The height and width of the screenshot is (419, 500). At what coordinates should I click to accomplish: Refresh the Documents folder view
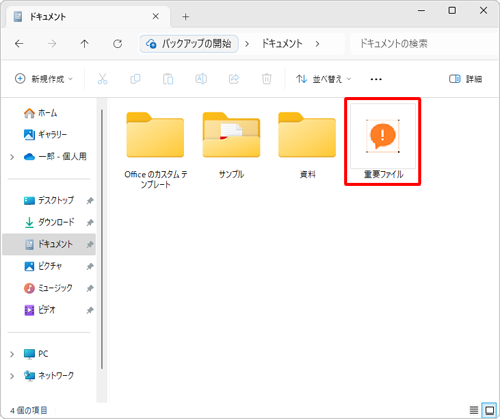(x=117, y=44)
